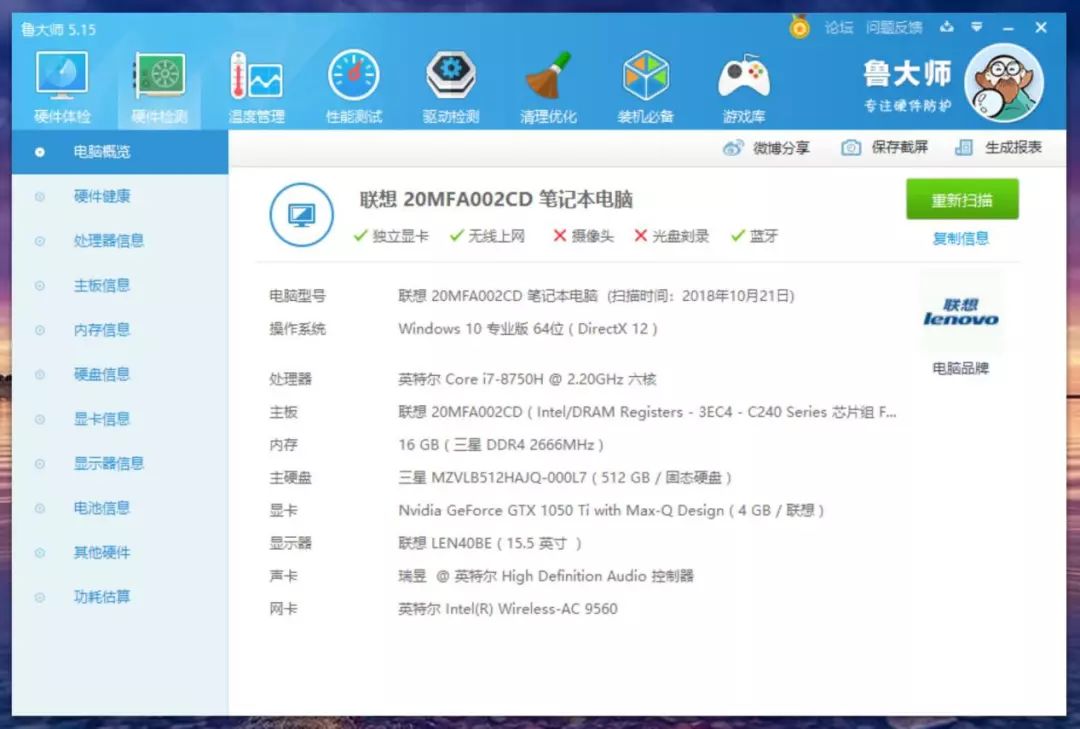
Task: Click the gold medal icon in title bar
Action: 800,28
